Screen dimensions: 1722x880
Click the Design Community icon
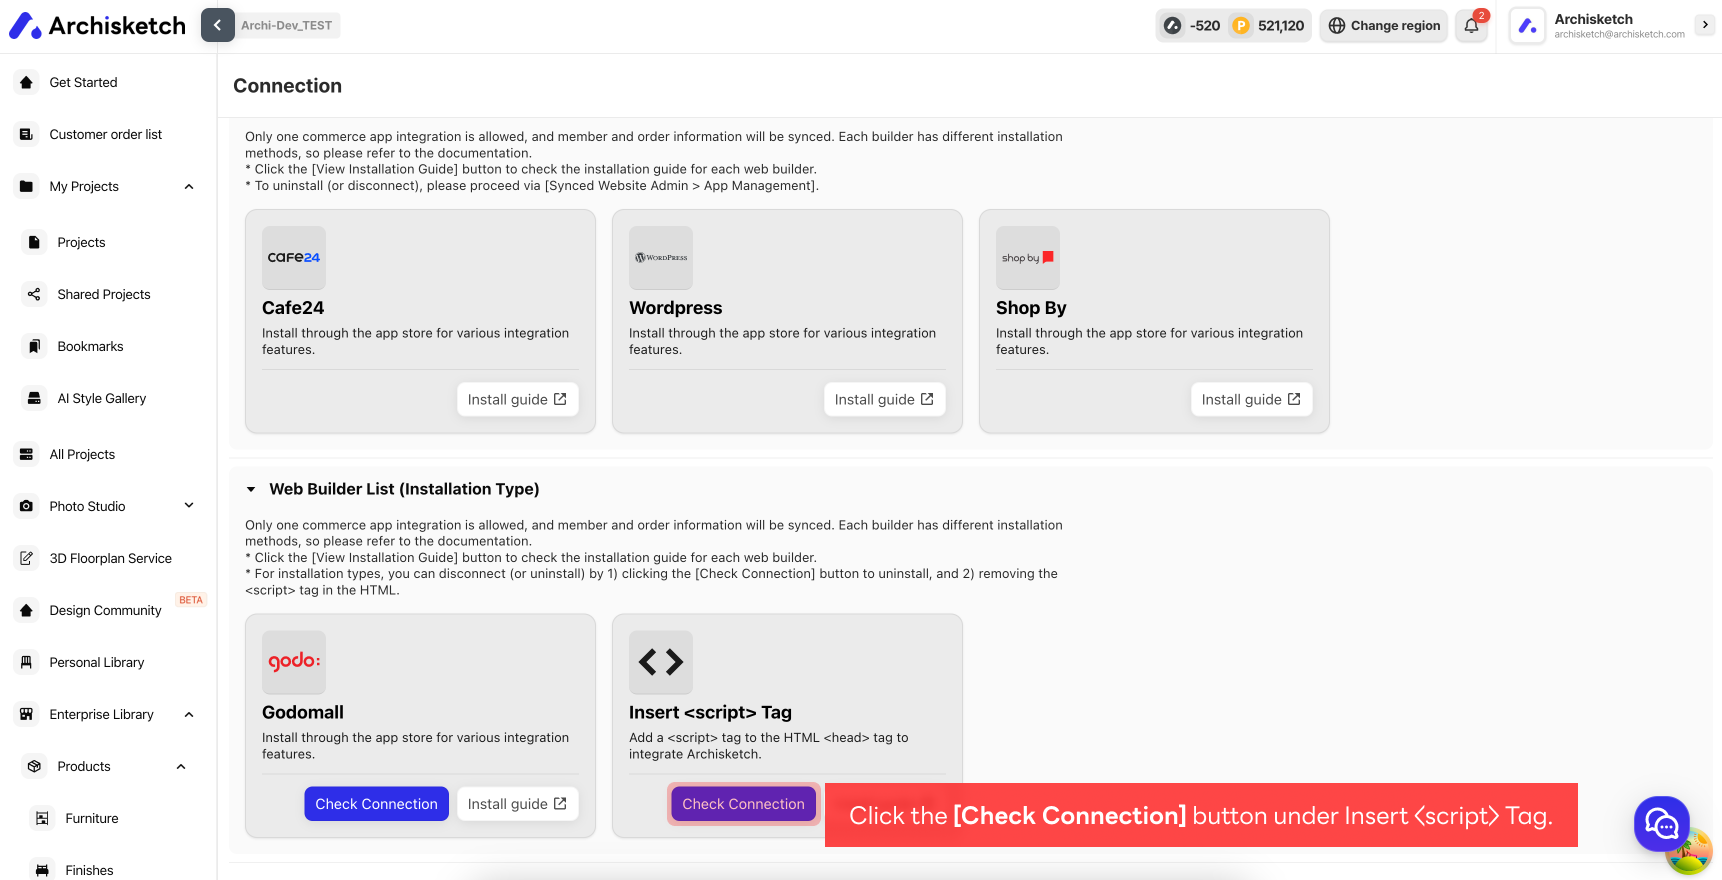pyautogui.click(x=26, y=610)
